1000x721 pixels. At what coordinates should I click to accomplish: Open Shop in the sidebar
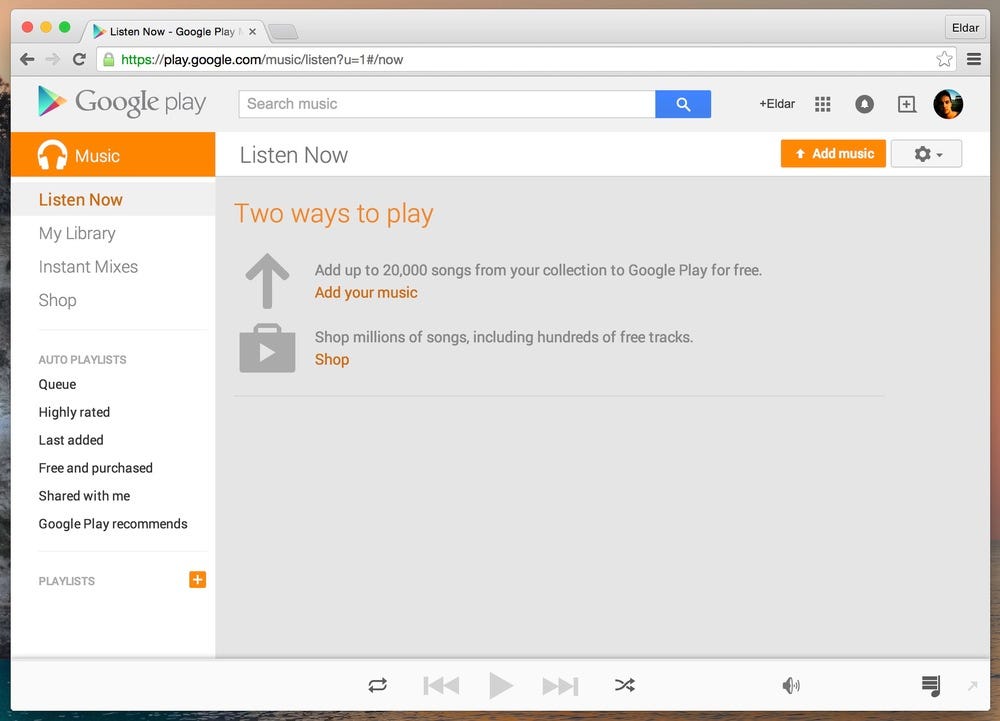(x=57, y=300)
